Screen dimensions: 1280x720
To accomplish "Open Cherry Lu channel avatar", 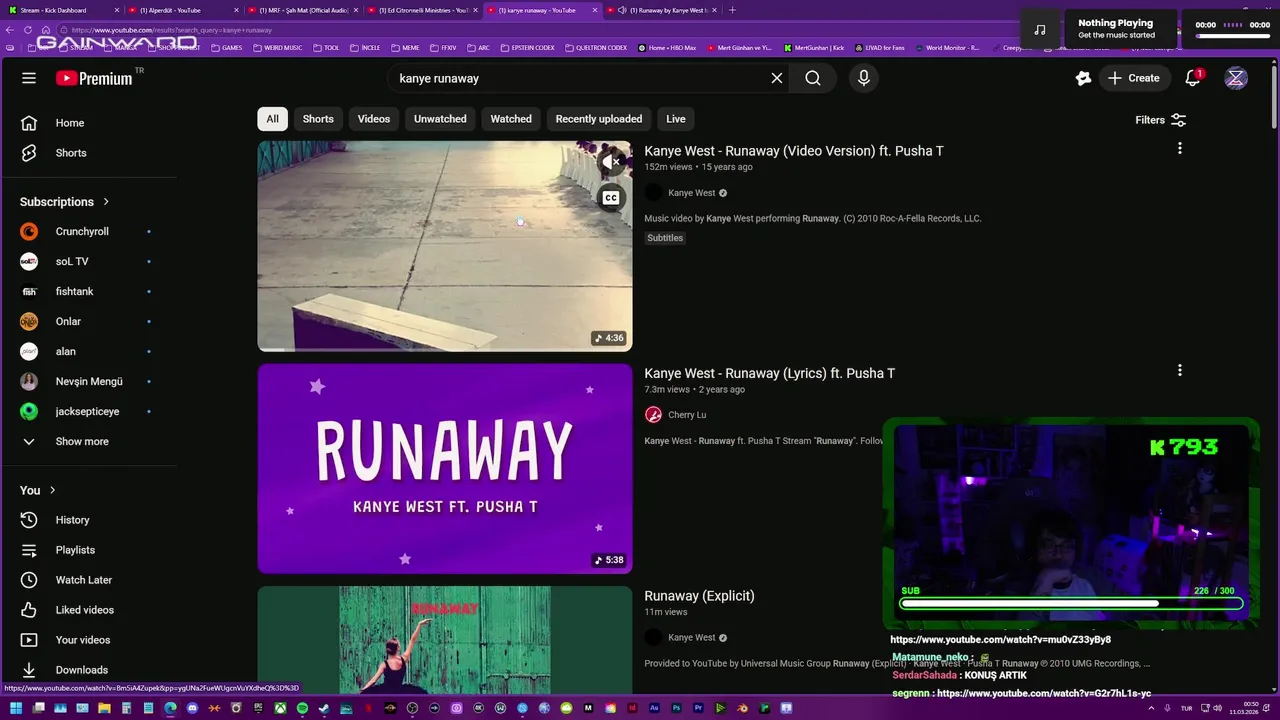I will click(653, 415).
